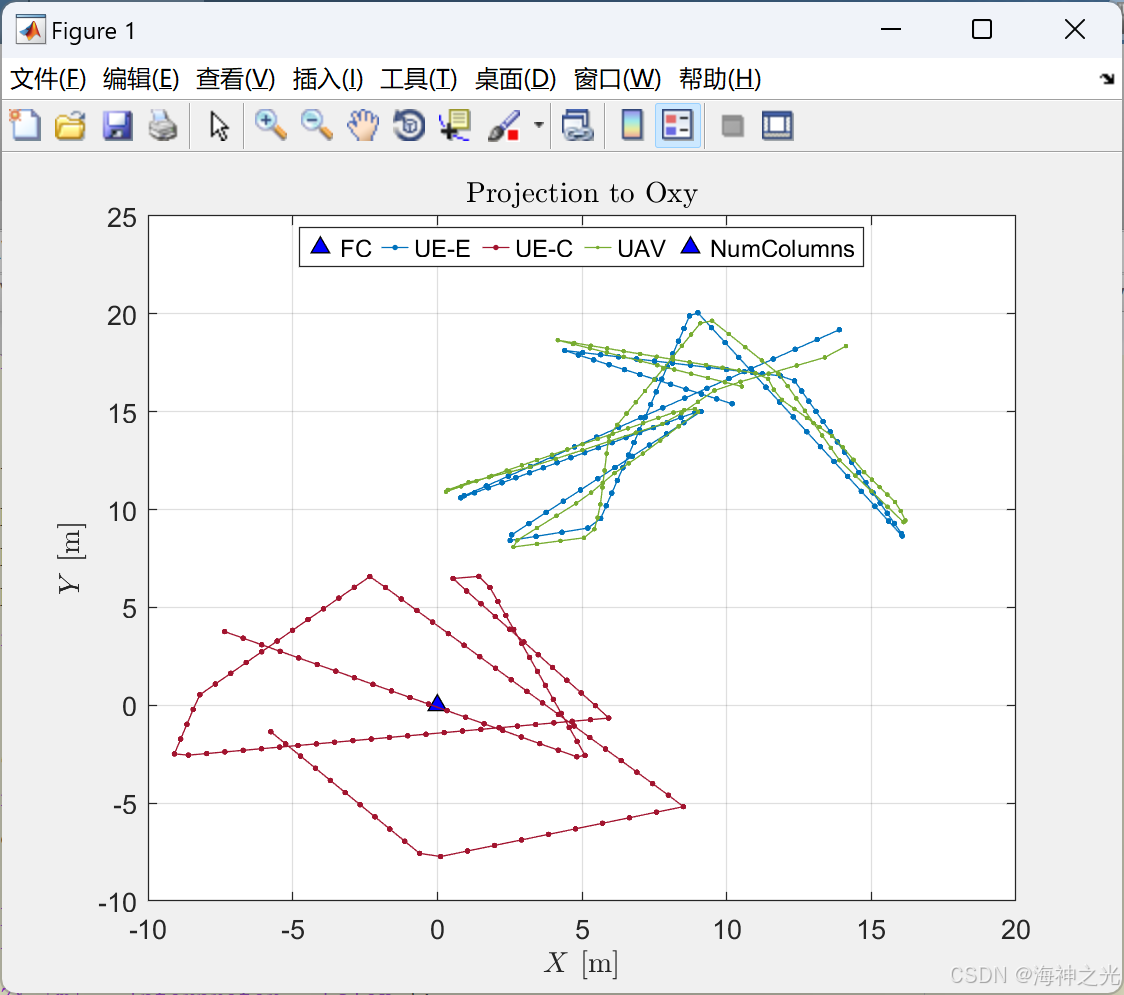Screen dimensions: 1124x995
Task: Click the Hide Plot Tools icon
Action: (x=732, y=126)
